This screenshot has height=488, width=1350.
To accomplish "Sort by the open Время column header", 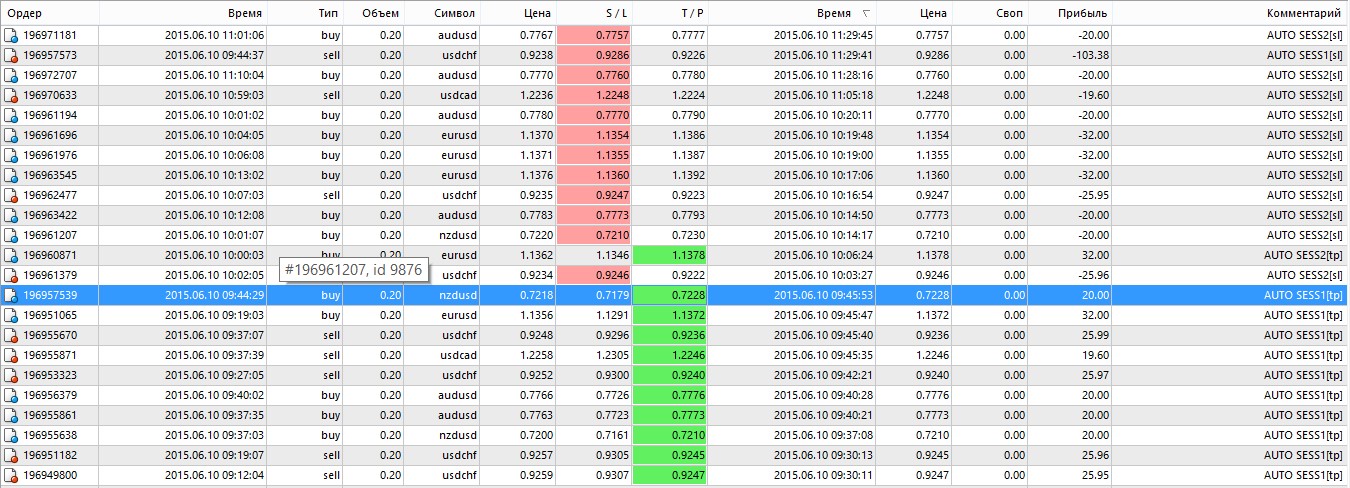I will click(x=183, y=13).
